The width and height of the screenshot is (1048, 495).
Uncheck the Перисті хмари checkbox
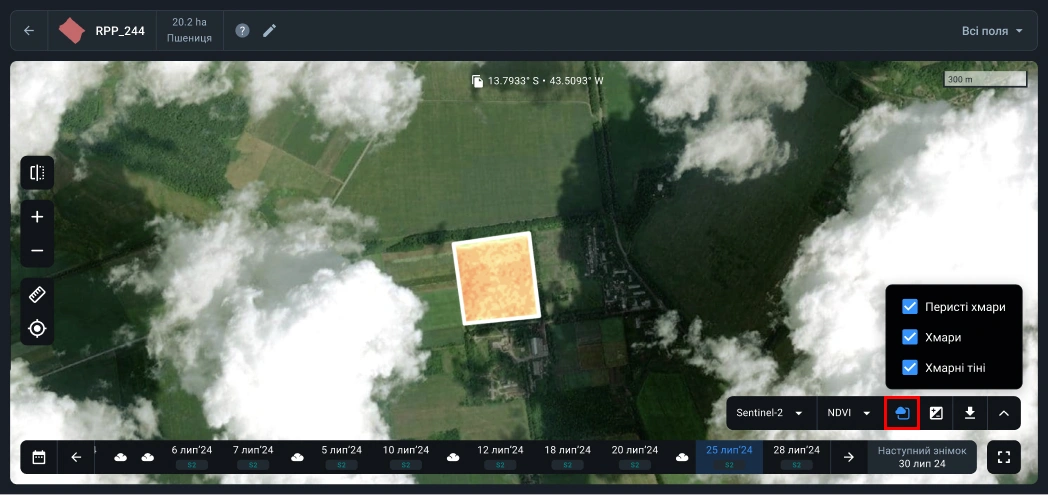click(910, 307)
